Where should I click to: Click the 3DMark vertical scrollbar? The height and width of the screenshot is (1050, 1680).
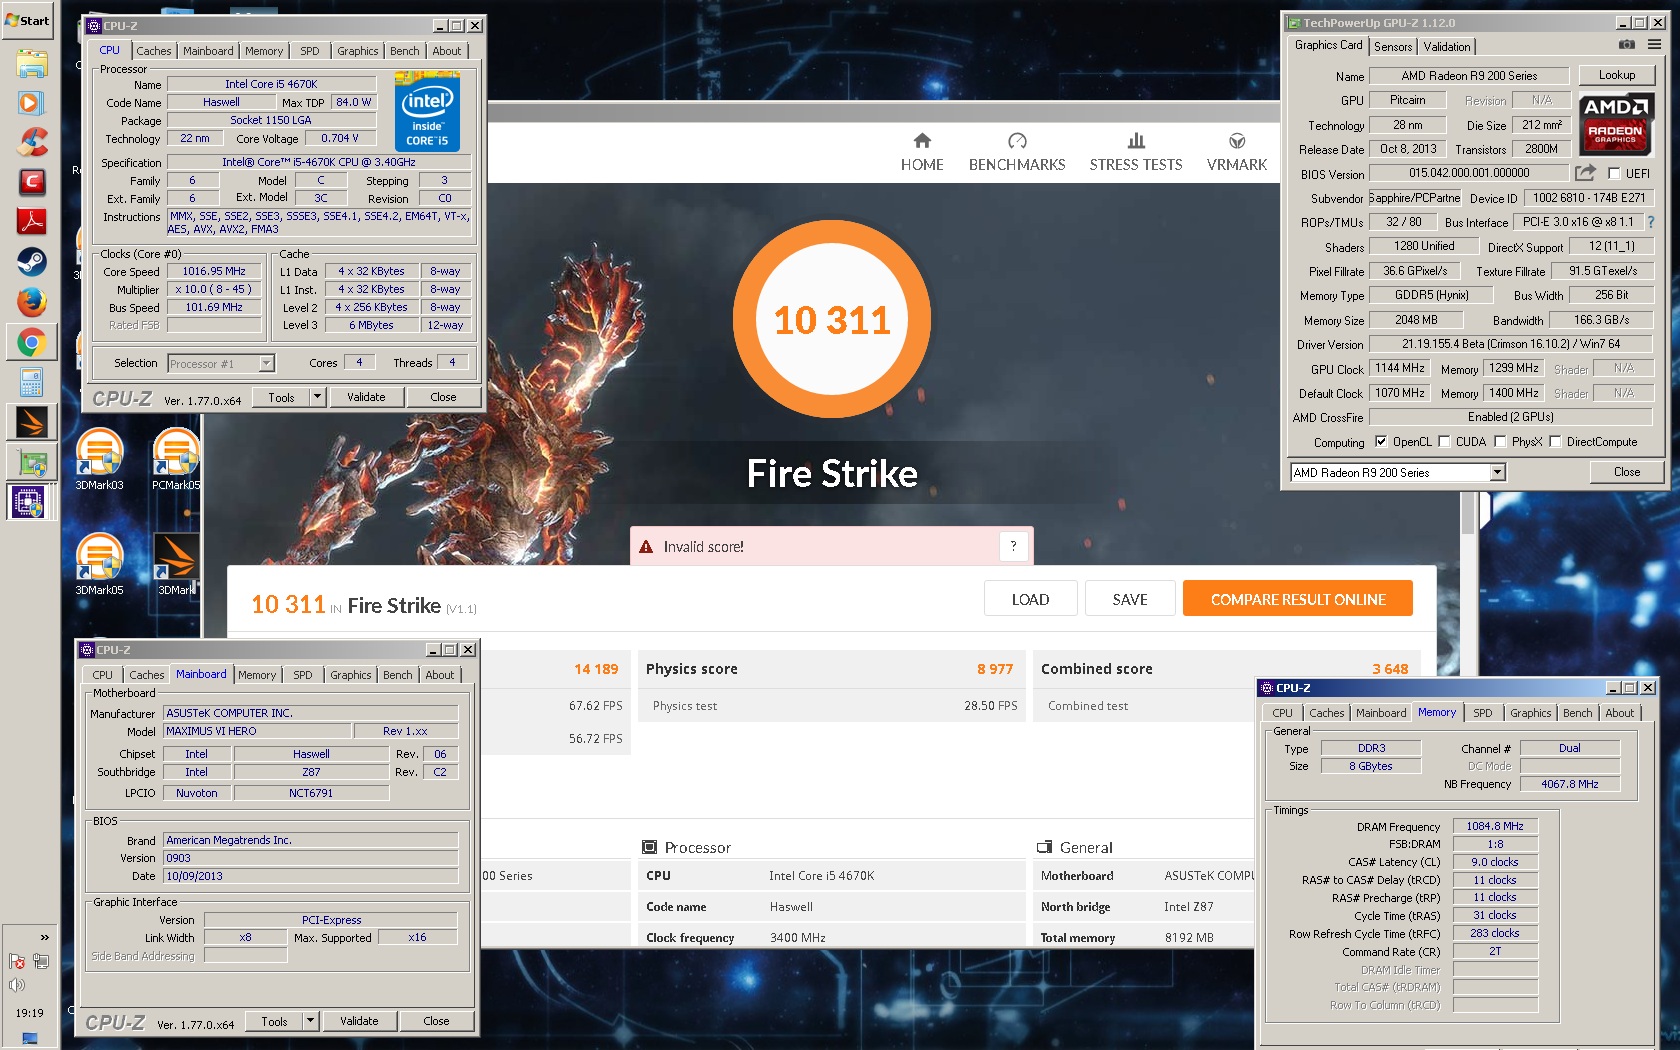pos(1467,514)
